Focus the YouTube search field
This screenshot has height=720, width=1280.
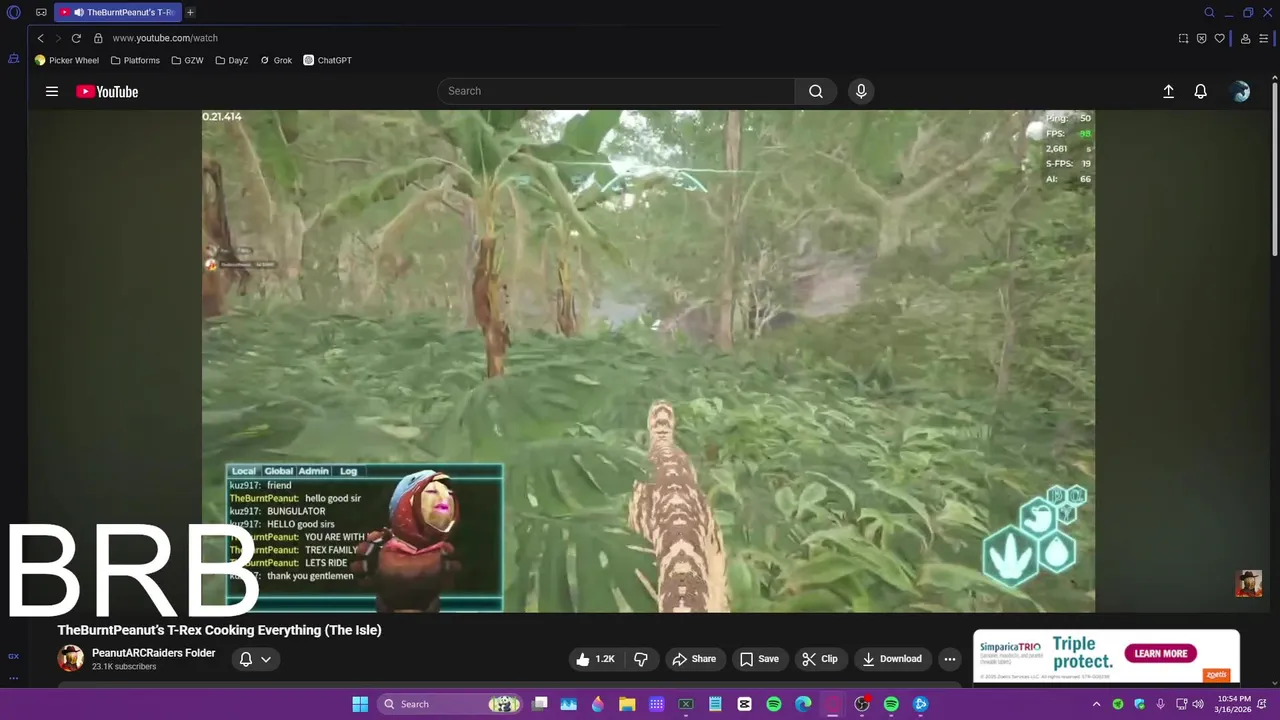click(616, 91)
